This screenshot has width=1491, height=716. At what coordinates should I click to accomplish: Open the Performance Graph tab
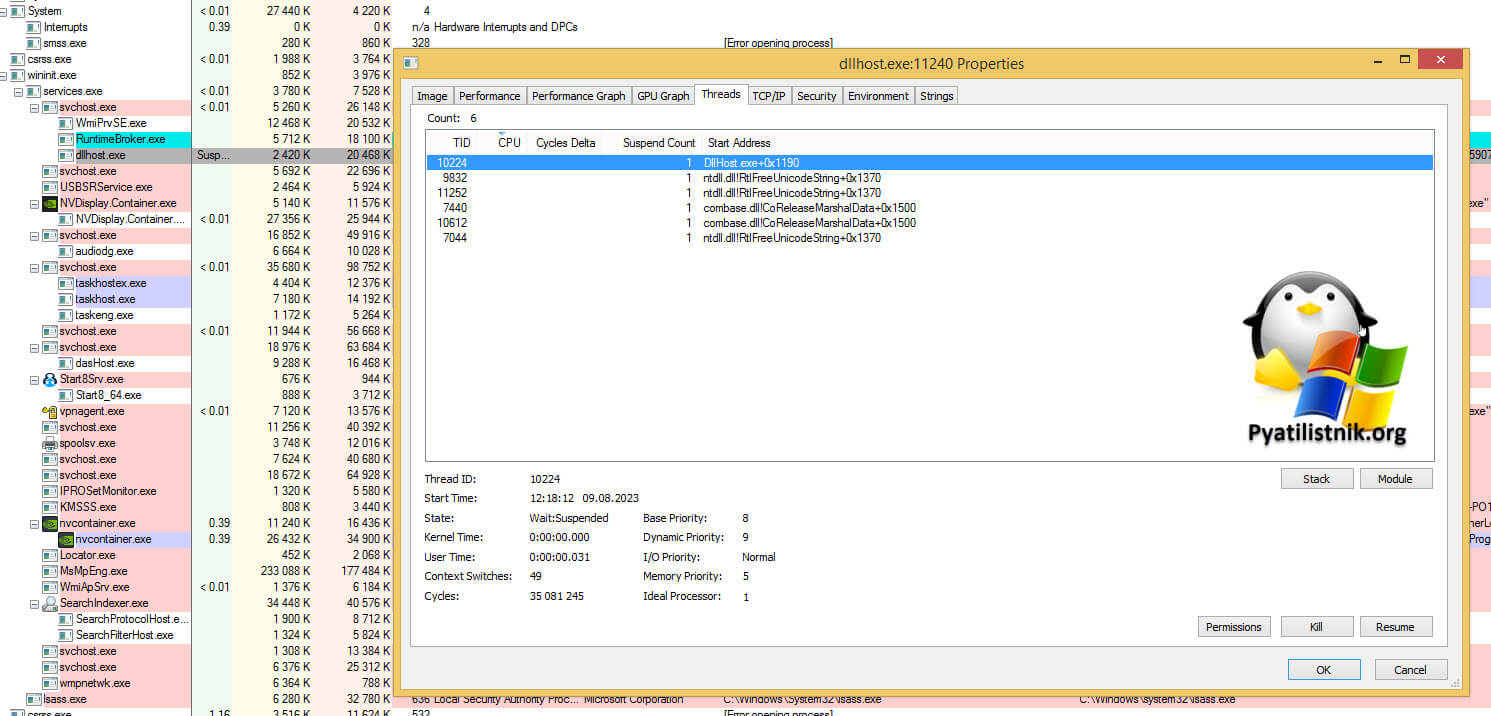(x=578, y=96)
